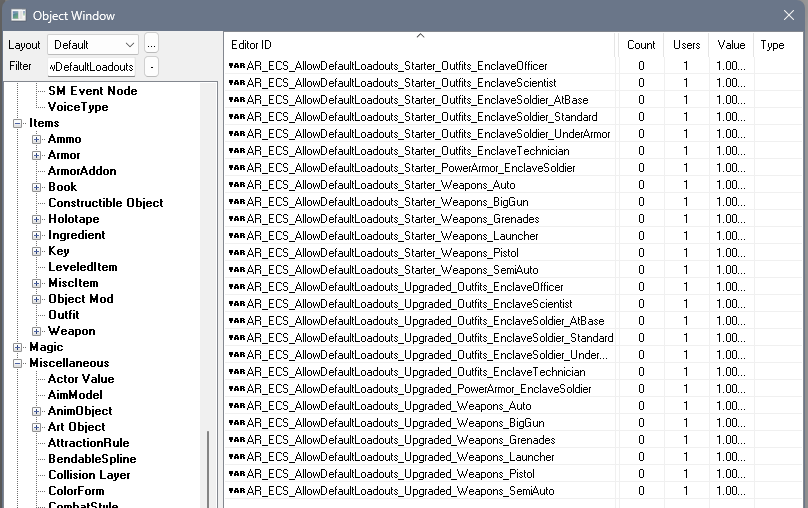Click the VAR icon beside Starter_Outfits_EnclaveOfficer
Viewport: 808px width, 508px height.
click(x=237, y=66)
